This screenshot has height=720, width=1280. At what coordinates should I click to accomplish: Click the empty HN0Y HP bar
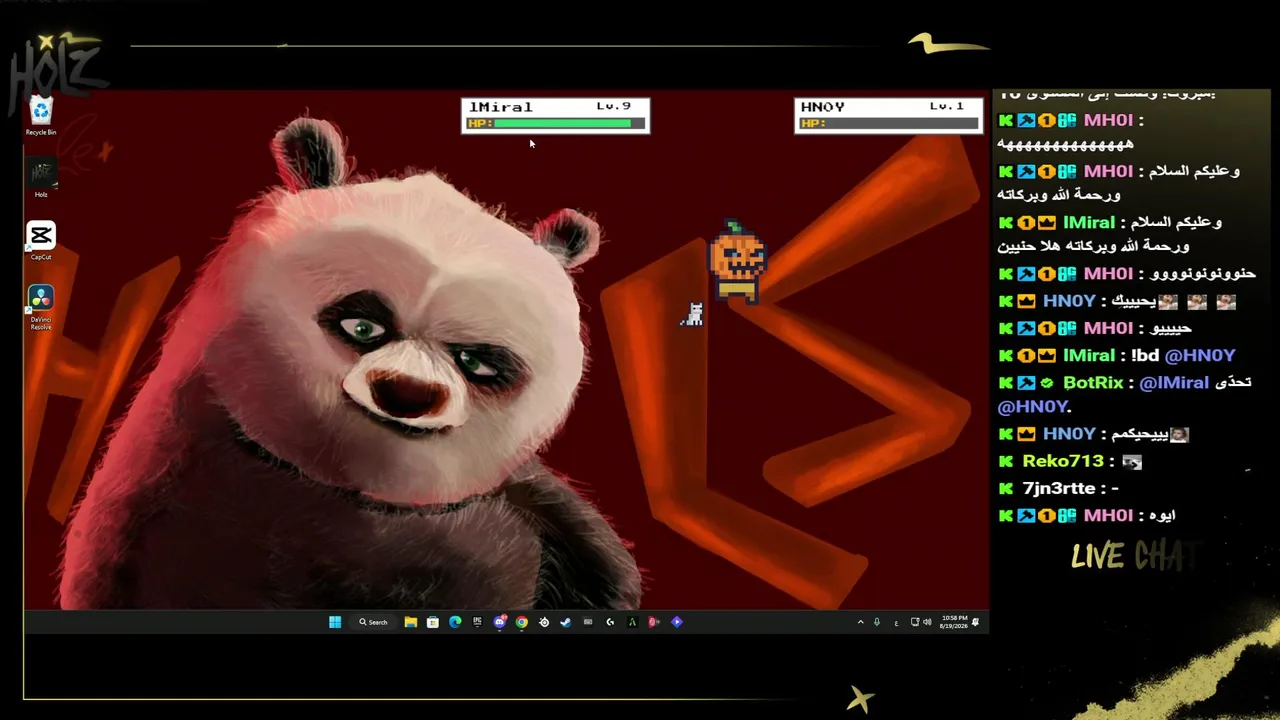[x=901, y=124]
